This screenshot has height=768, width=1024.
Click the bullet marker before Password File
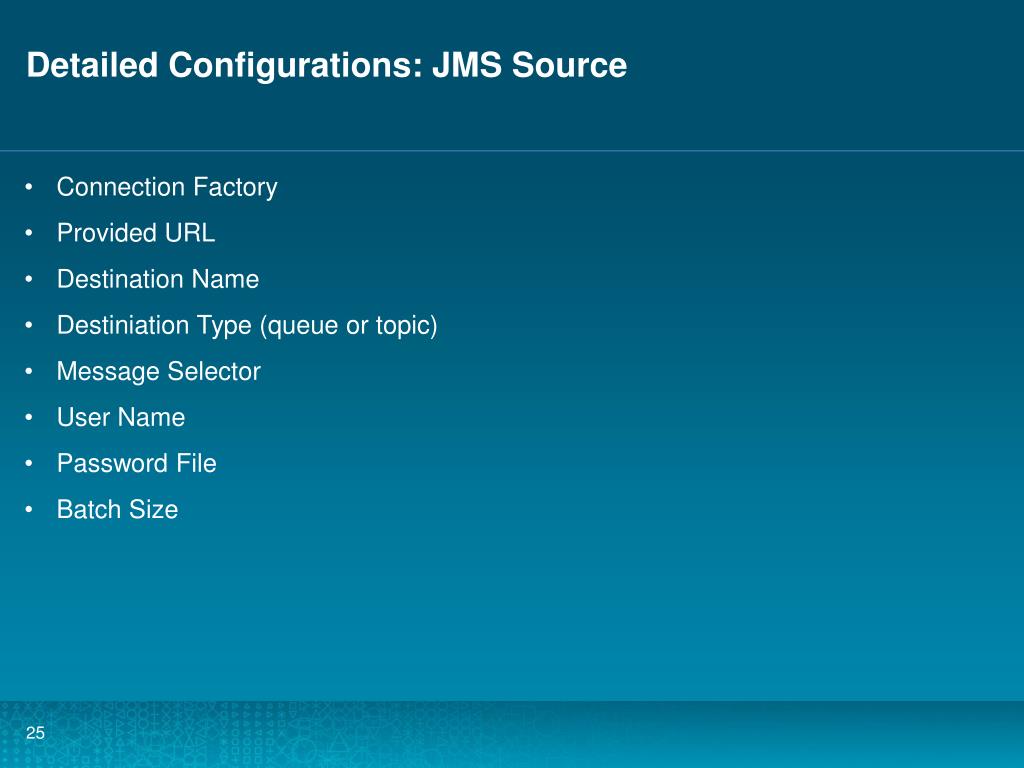[x=33, y=464]
